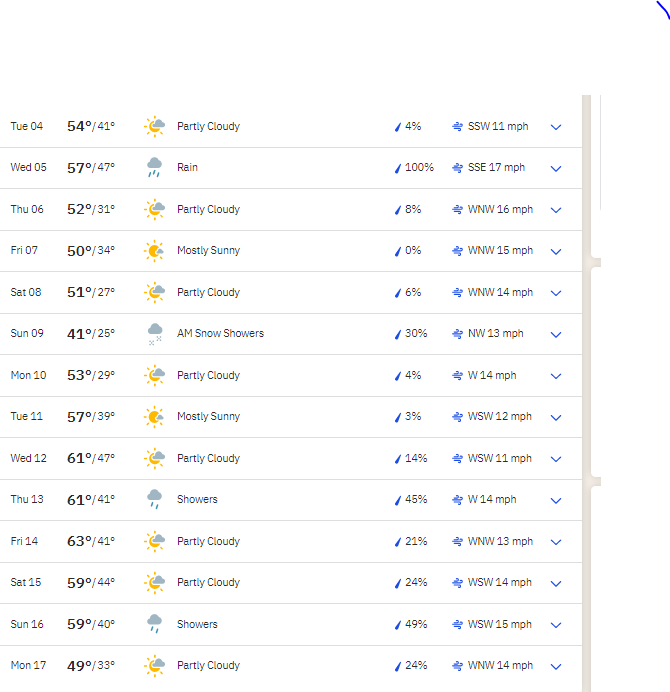Click the Sun 09 snow showers icon
Screen dimensions: 670x692
tap(155, 334)
